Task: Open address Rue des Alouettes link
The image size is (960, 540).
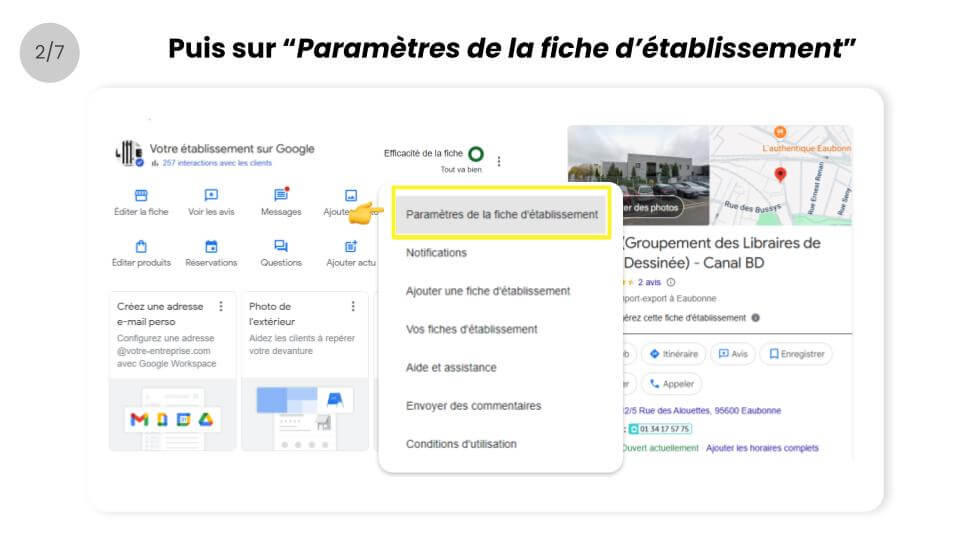Action: point(702,411)
